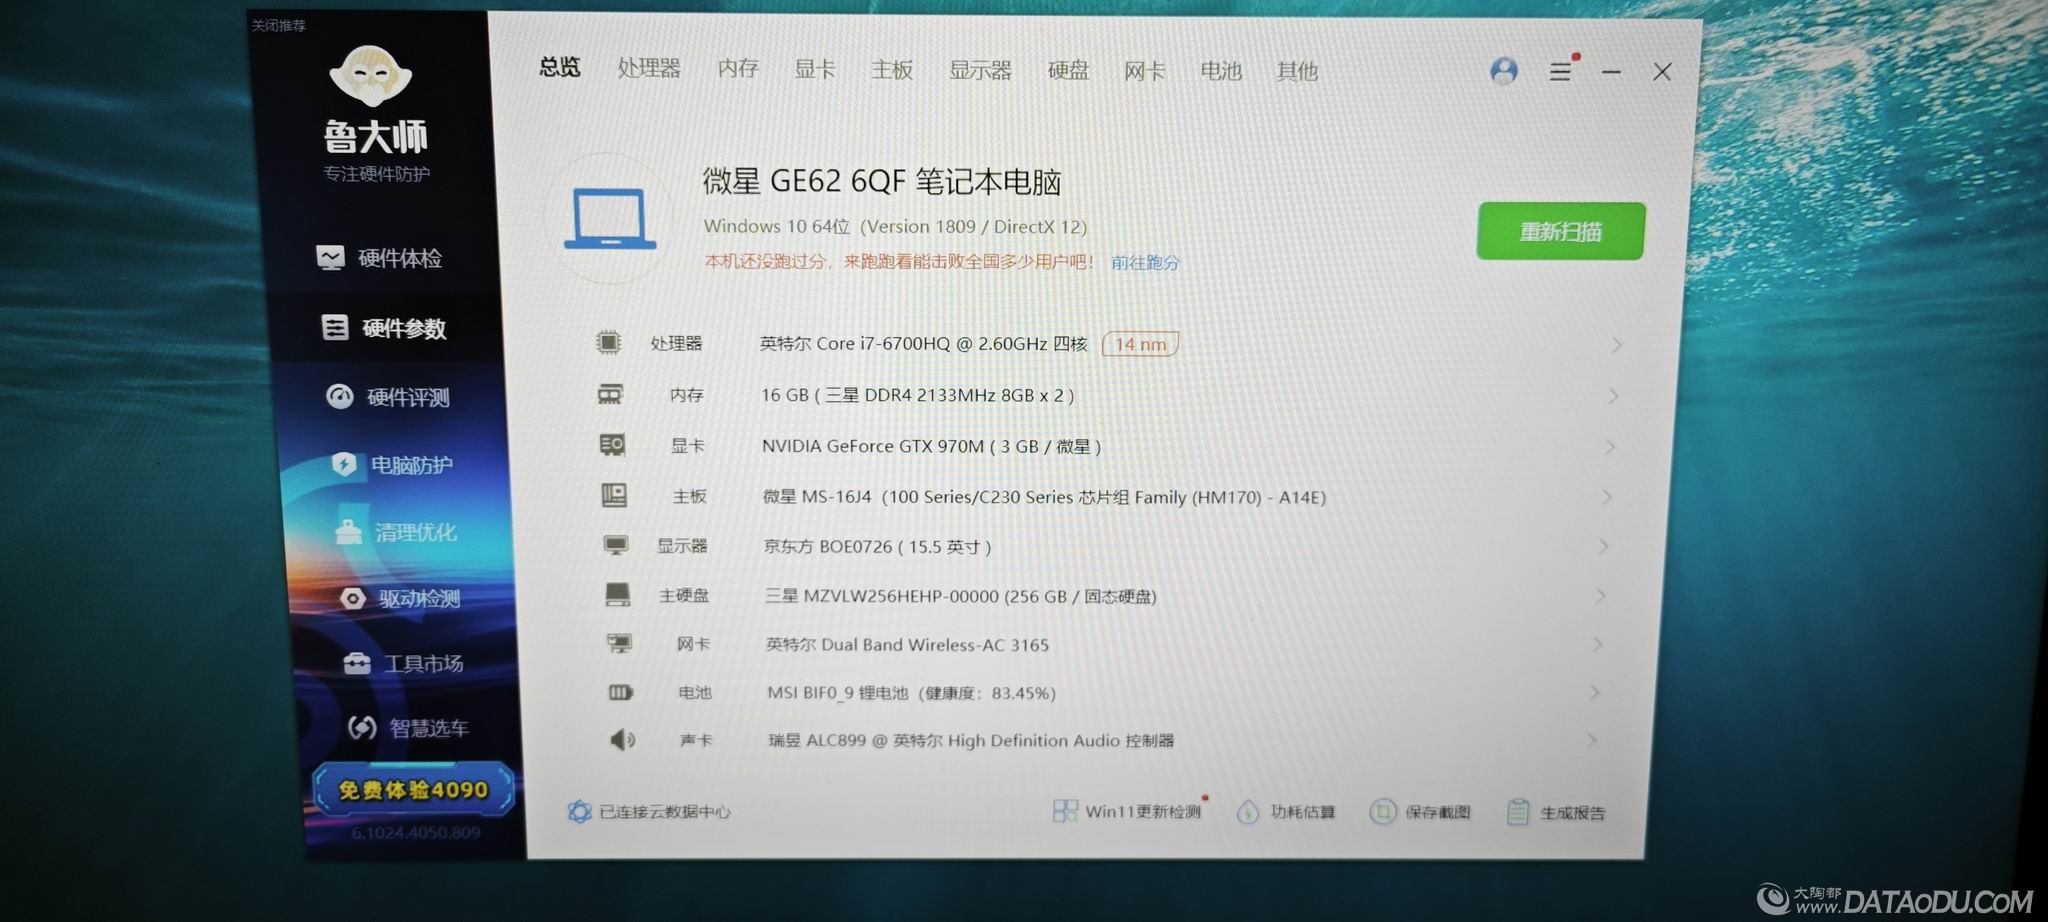This screenshot has width=2048, height=922.
Task: Switch to the 主板 tab
Action: click(x=892, y=69)
